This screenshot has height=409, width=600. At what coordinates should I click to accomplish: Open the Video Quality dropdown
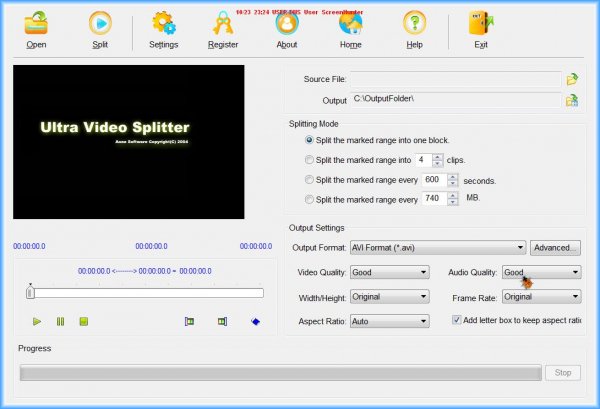coord(390,272)
